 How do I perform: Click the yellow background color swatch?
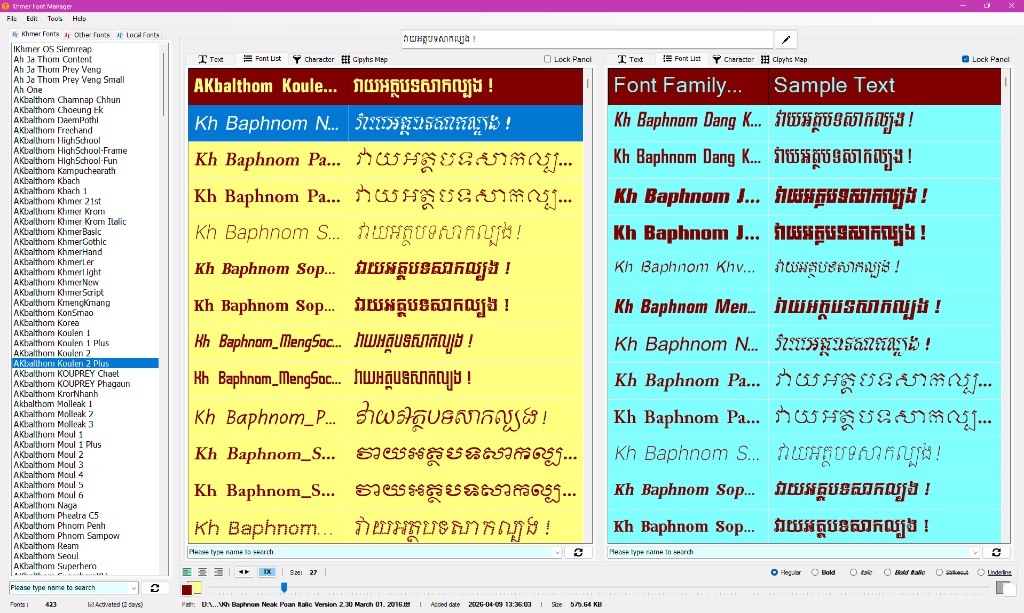(x=197, y=588)
